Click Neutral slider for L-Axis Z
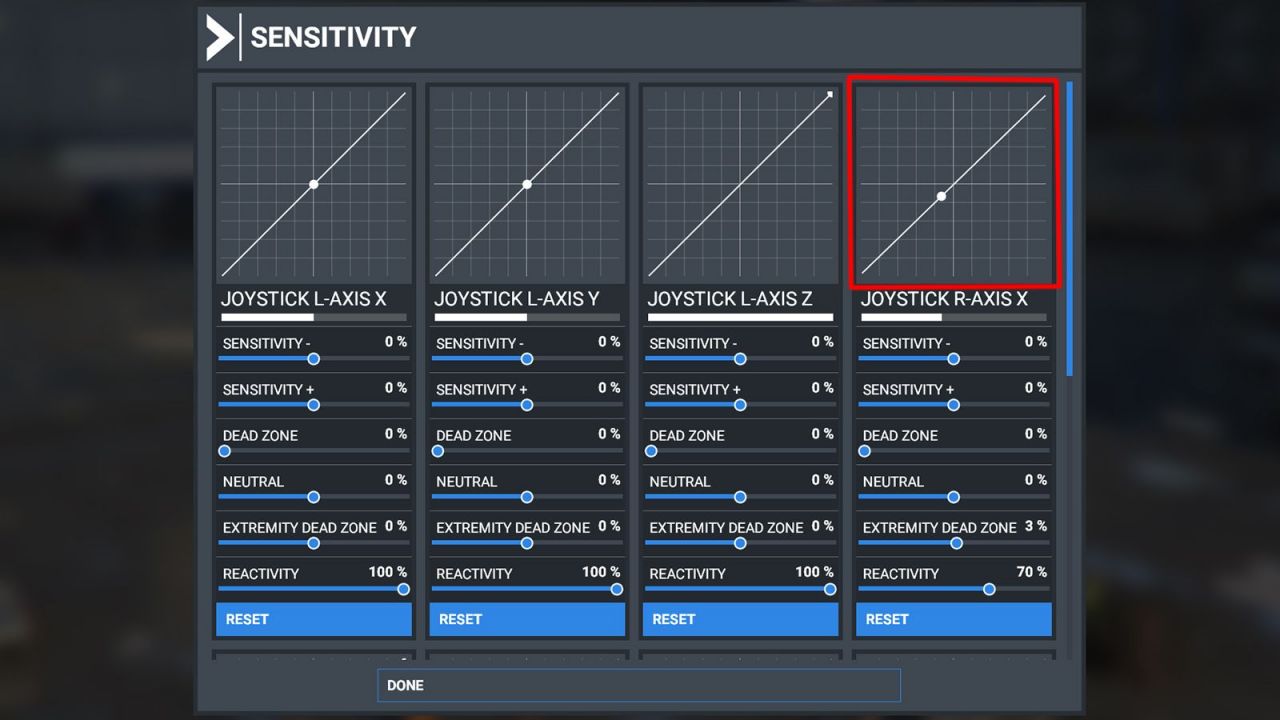This screenshot has width=1280, height=720. point(741,497)
